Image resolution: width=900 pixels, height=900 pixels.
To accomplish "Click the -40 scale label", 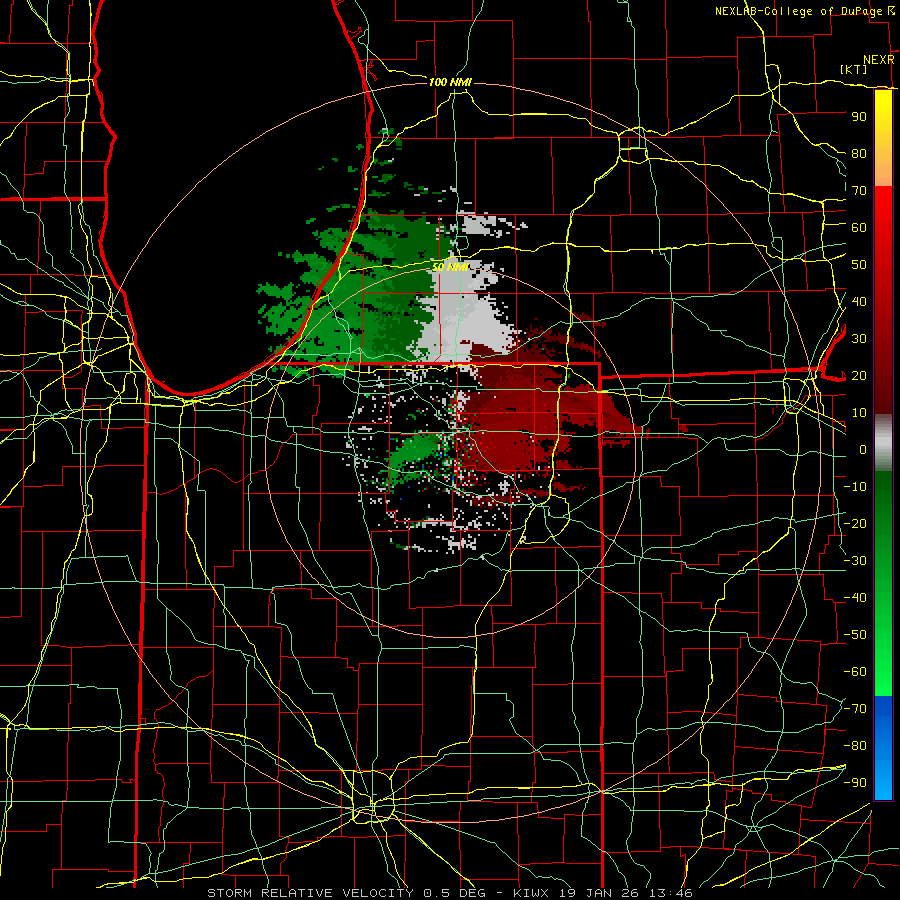I will [855, 598].
